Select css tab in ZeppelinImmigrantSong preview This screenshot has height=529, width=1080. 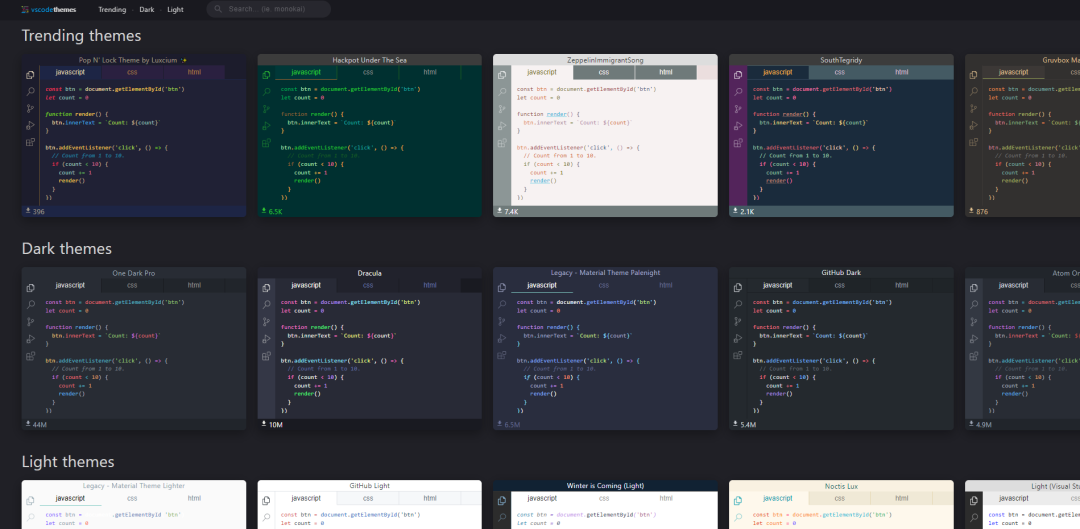(x=603, y=72)
